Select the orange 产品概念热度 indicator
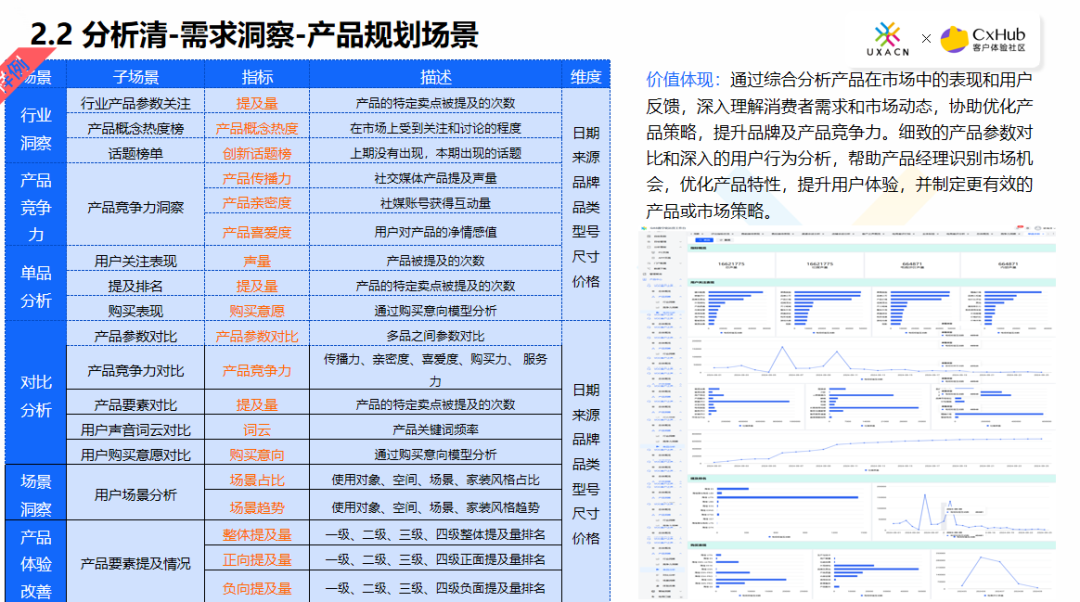This screenshot has width=1080, height=602. [257, 128]
